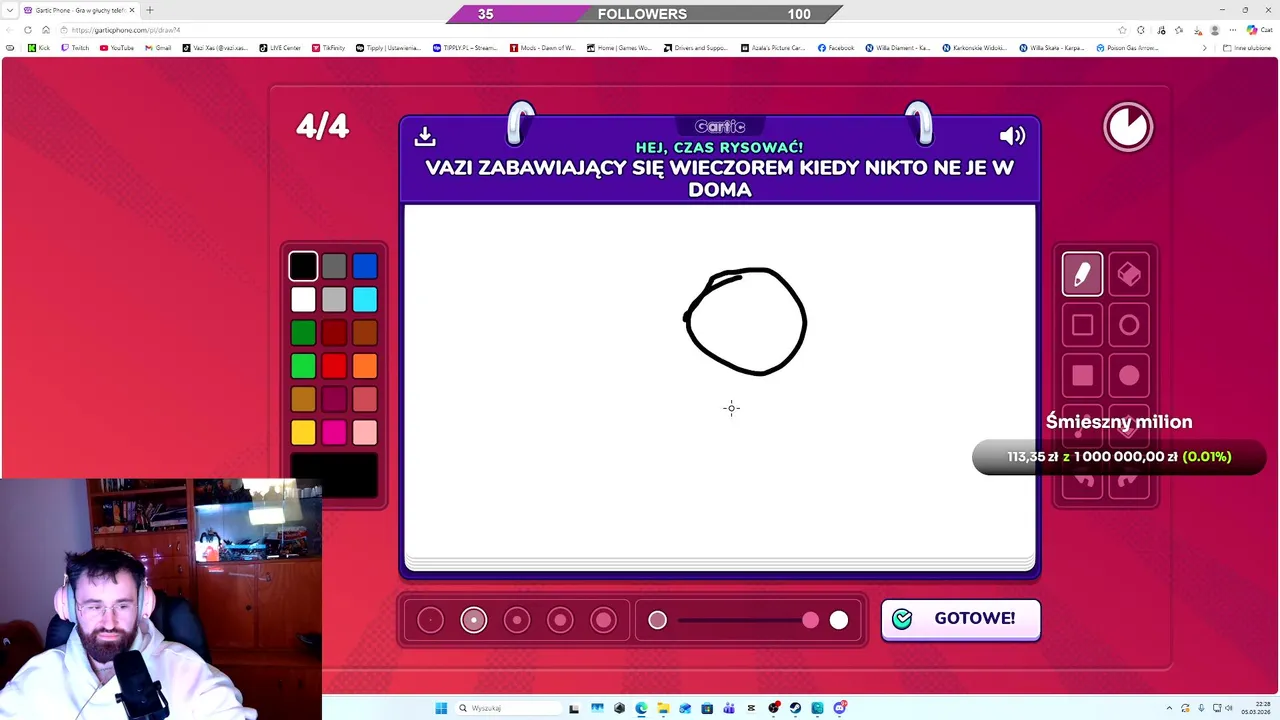Pick the bright red color swatch

(334, 366)
